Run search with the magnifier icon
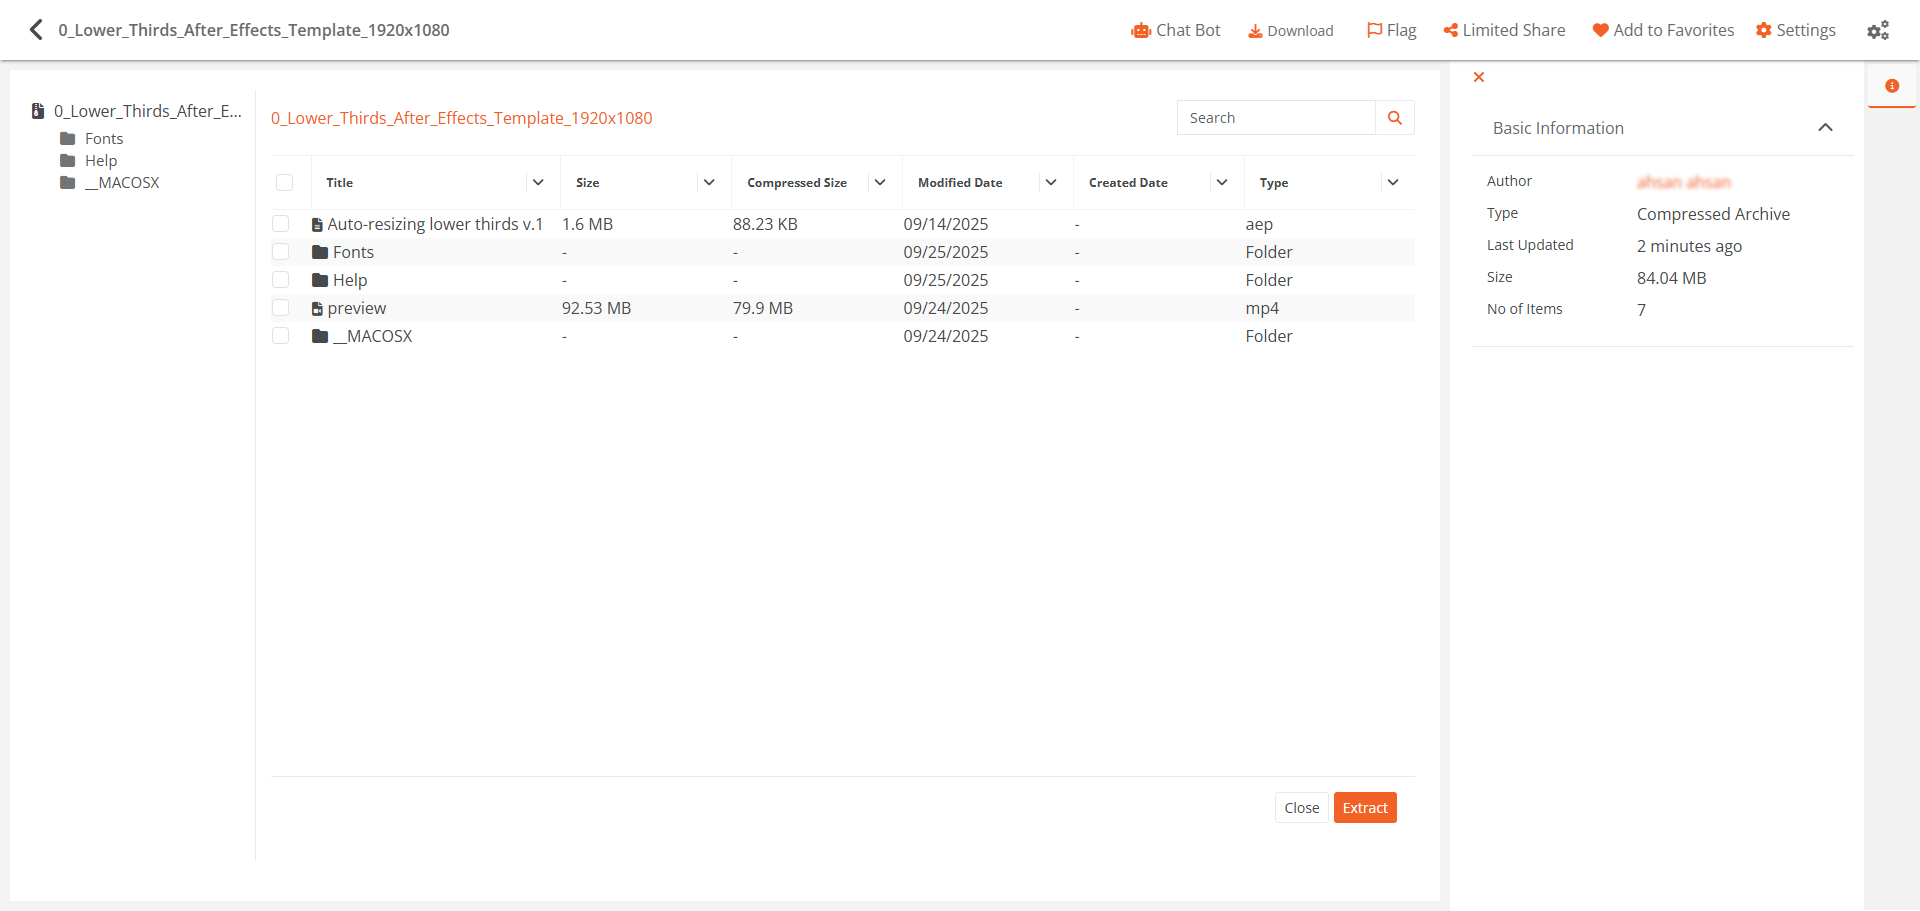Image resolution: width=1920 pixels, height=911 pixels. tap(1394, 117)
